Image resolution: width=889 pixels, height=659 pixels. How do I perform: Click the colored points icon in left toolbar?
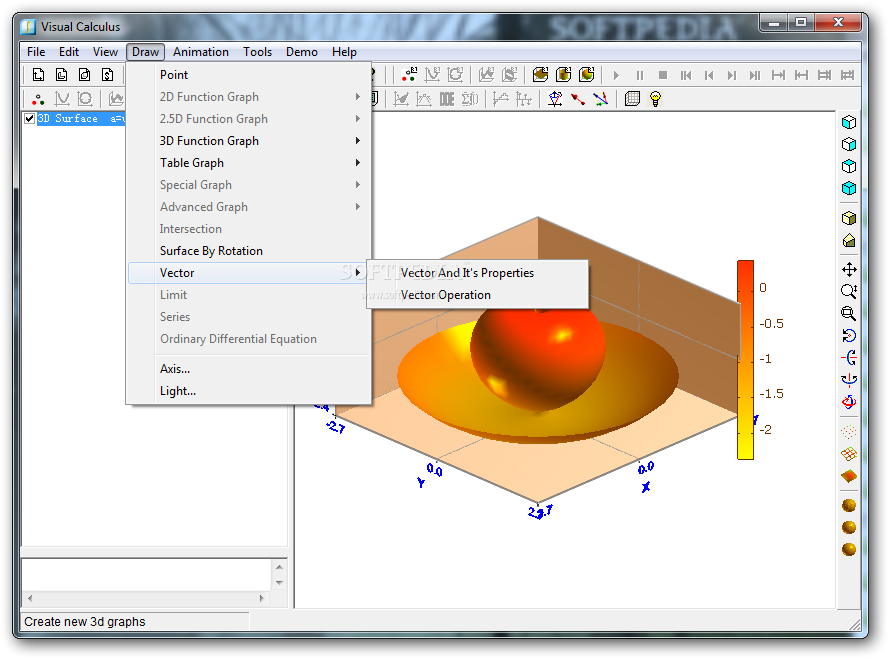coord(38,99)
